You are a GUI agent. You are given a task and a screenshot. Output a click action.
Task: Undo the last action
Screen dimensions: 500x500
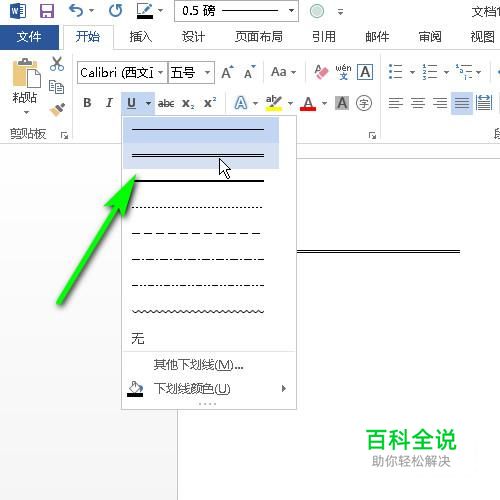coord(76,11)
